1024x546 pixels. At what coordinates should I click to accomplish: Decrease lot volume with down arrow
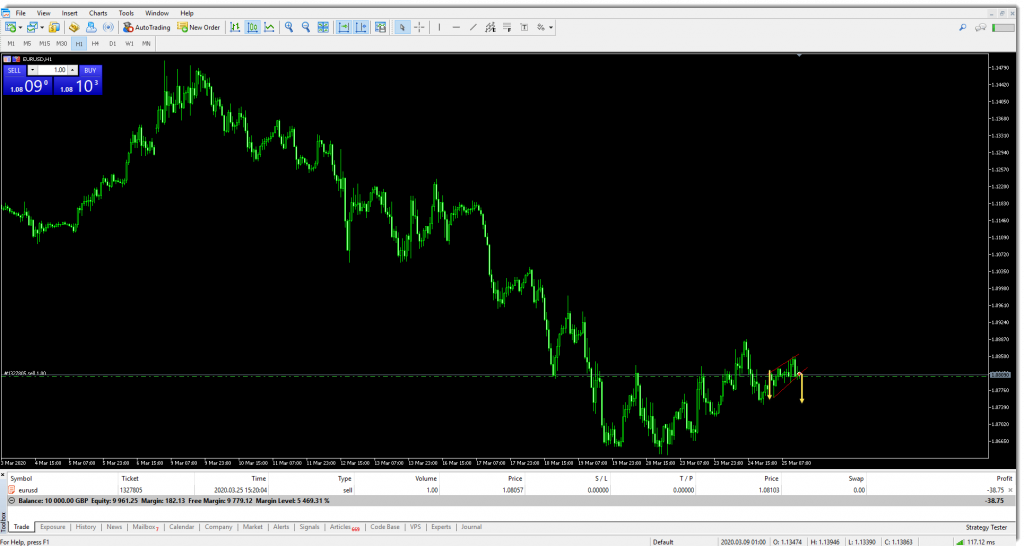(33, 70)
